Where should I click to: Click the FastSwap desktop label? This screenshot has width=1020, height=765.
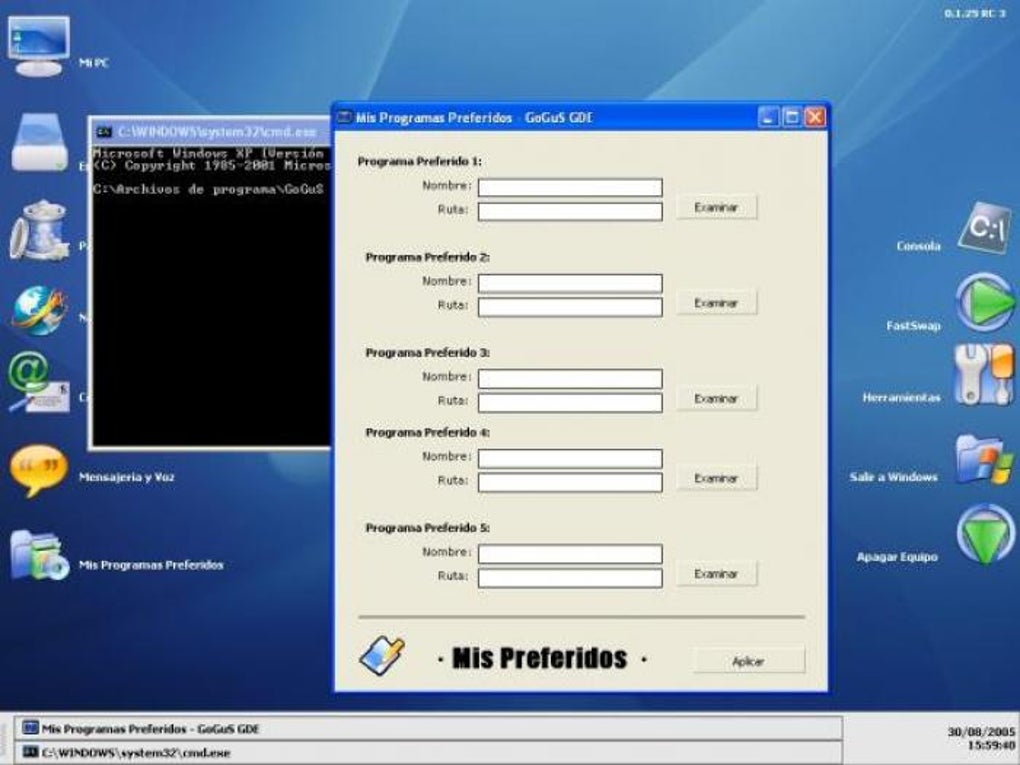coord(913,326)
